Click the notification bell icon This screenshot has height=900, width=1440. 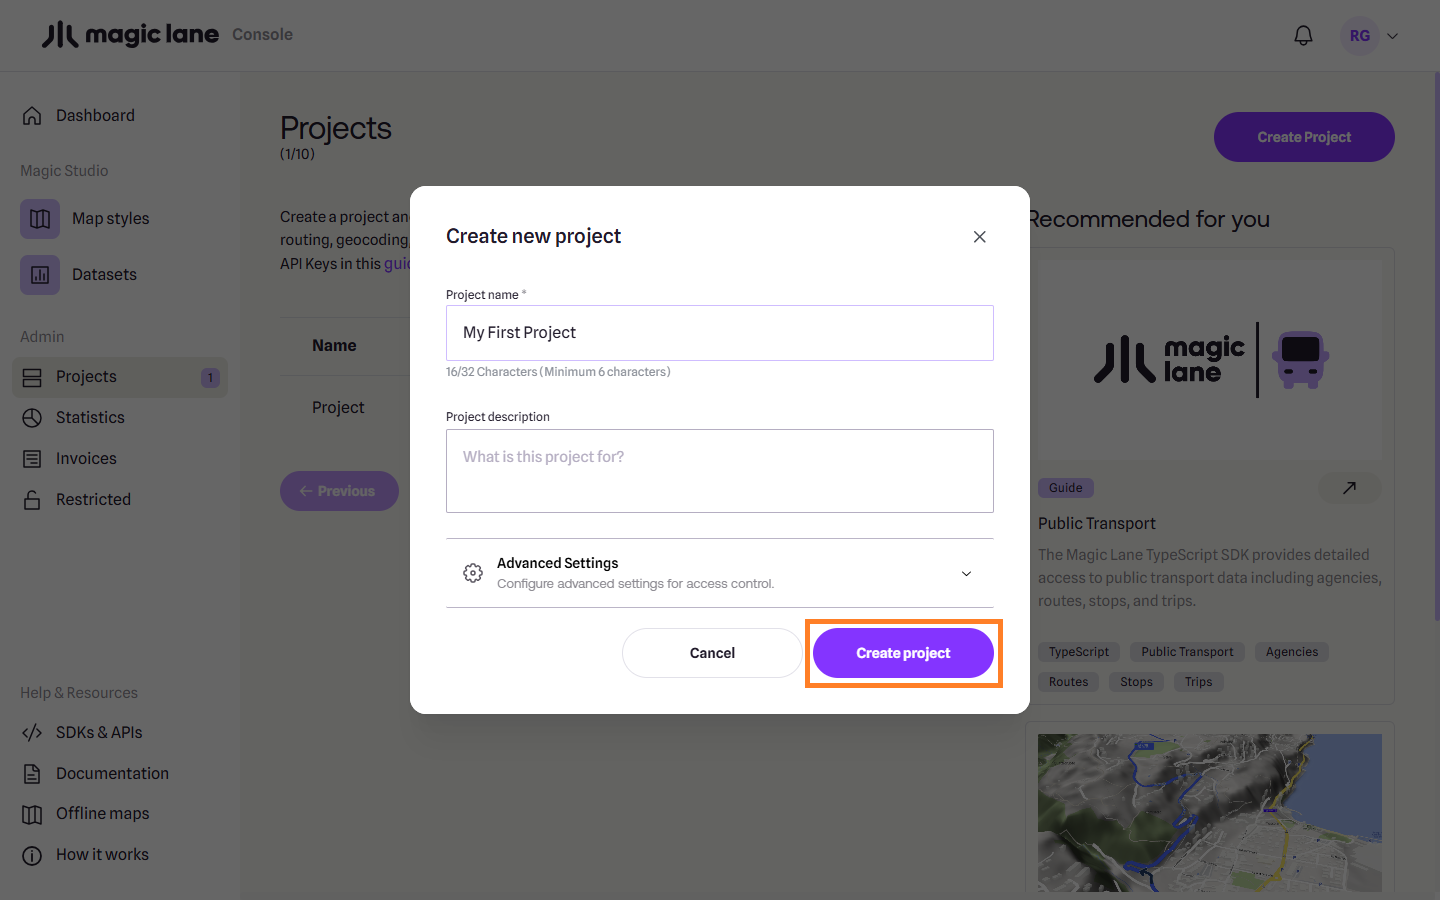coord(1303,36)
